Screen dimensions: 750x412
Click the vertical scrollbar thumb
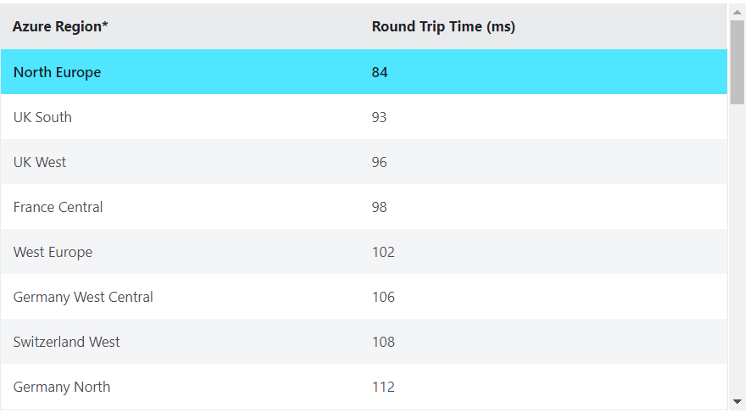[737, 62]
